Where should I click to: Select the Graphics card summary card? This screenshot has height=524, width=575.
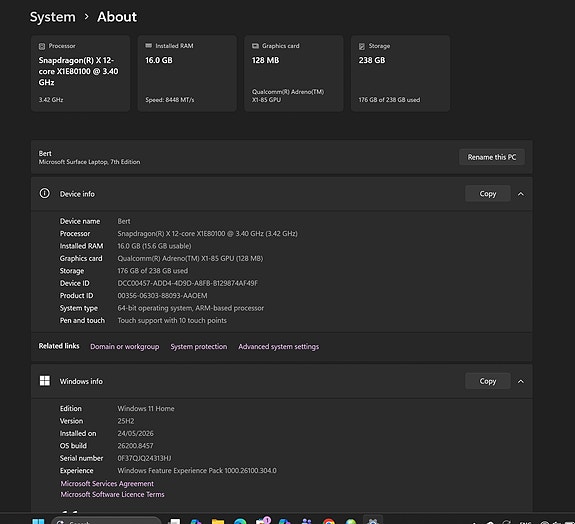(x=294, y=73)
